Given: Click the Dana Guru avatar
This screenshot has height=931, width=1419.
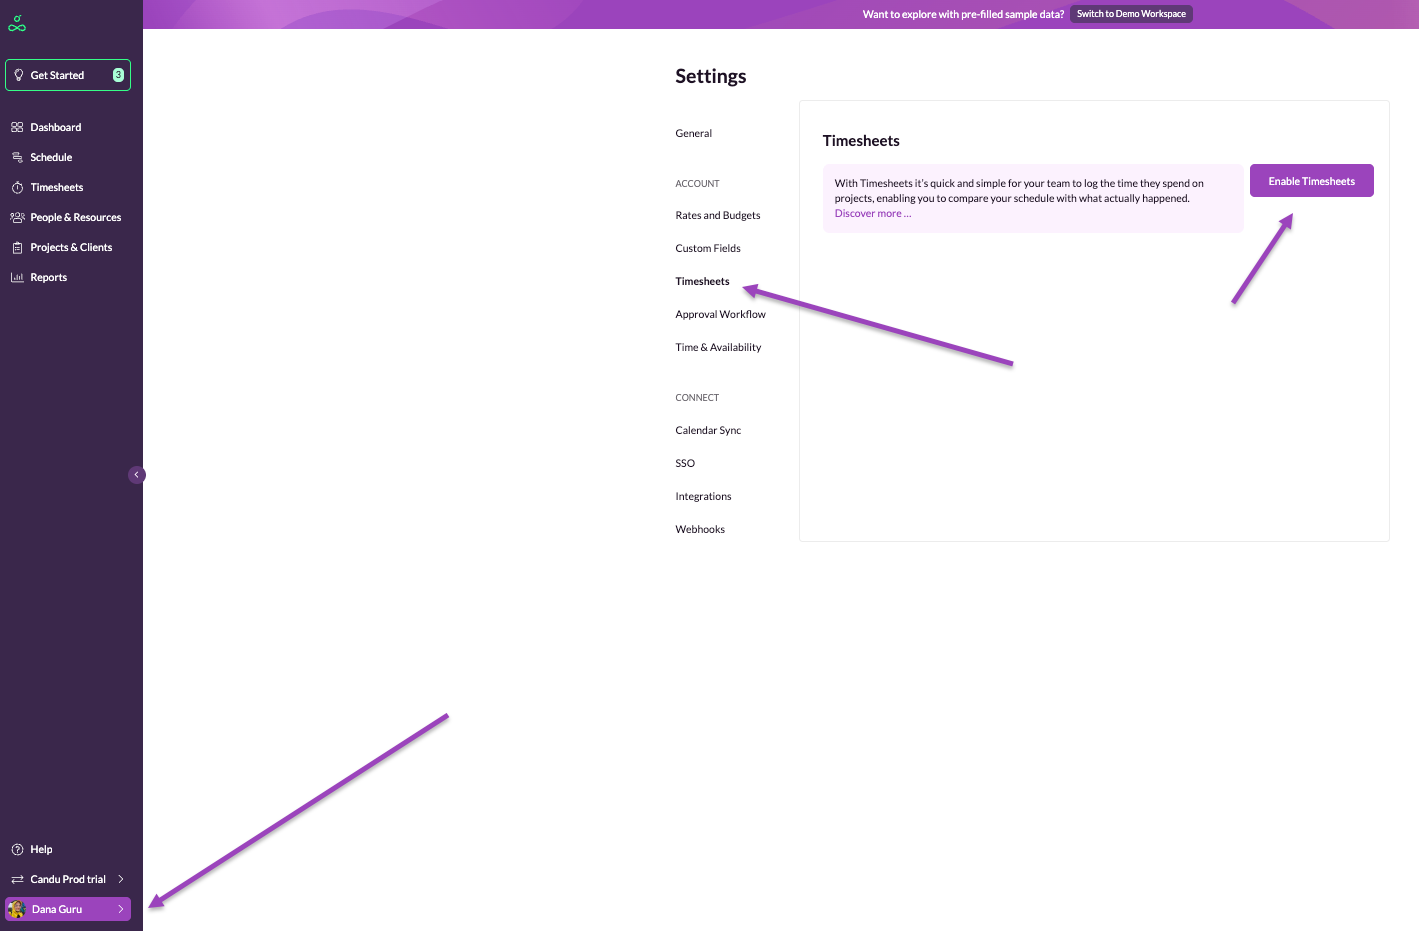Looking at the screenshot, I should pyautogui.click(x=17, y=909).
